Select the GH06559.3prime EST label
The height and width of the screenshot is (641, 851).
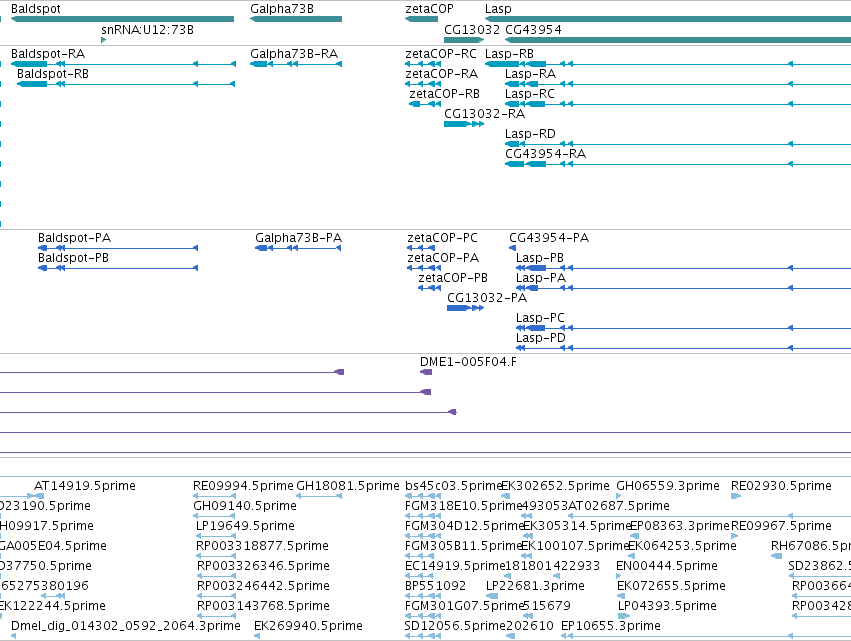(x=668, y=486)
